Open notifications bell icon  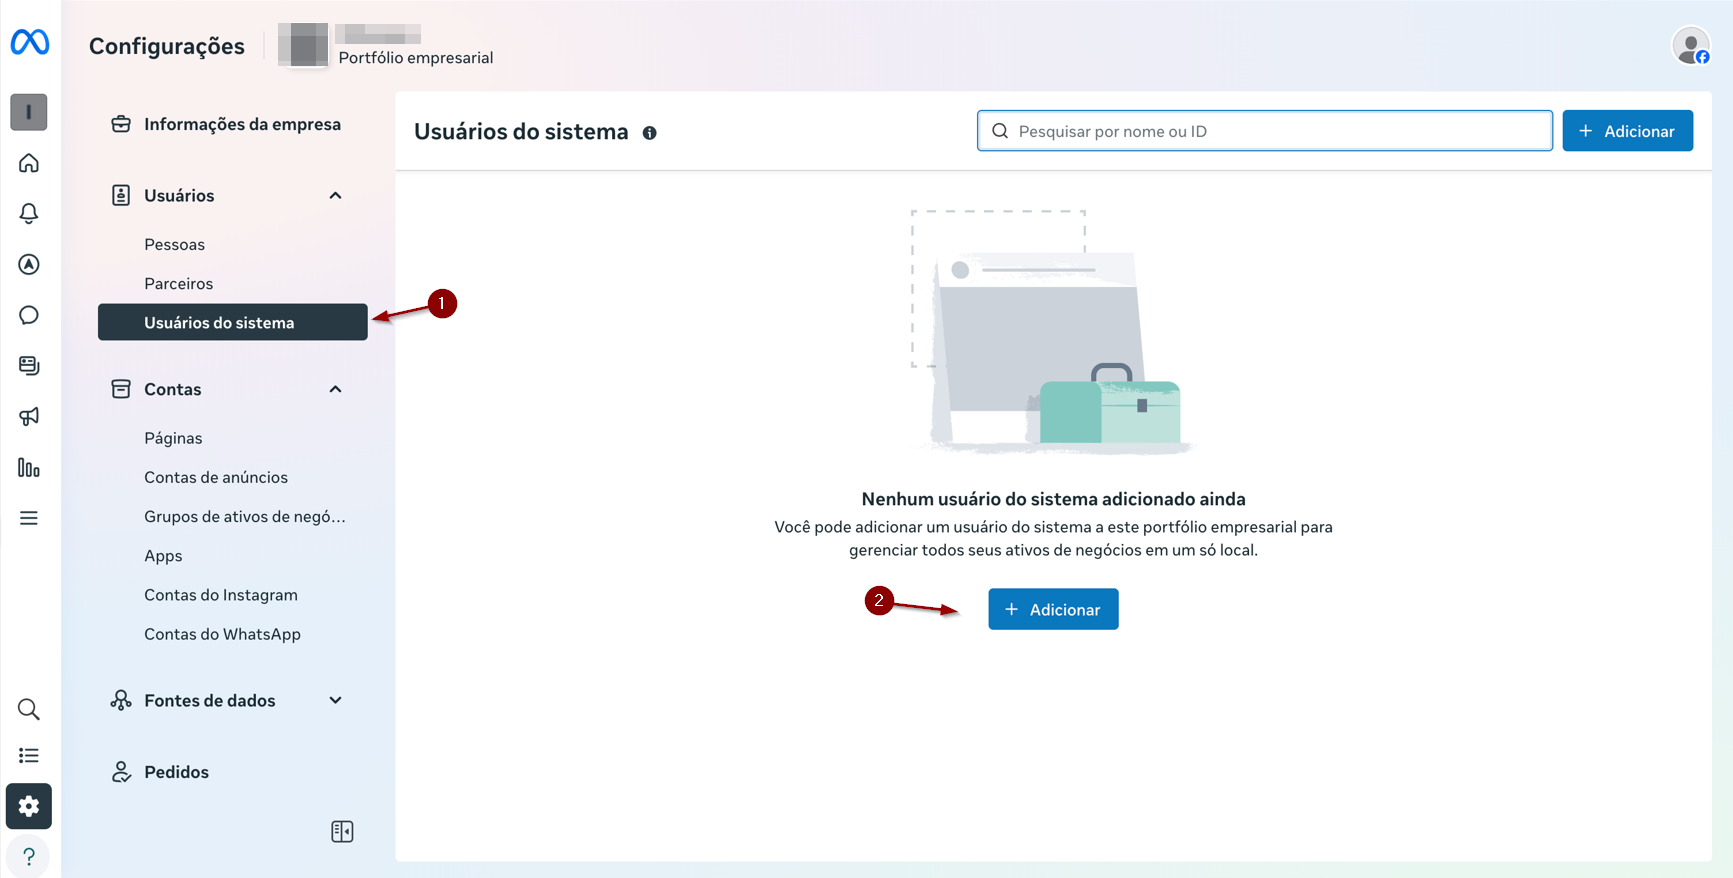click(29, 213)
